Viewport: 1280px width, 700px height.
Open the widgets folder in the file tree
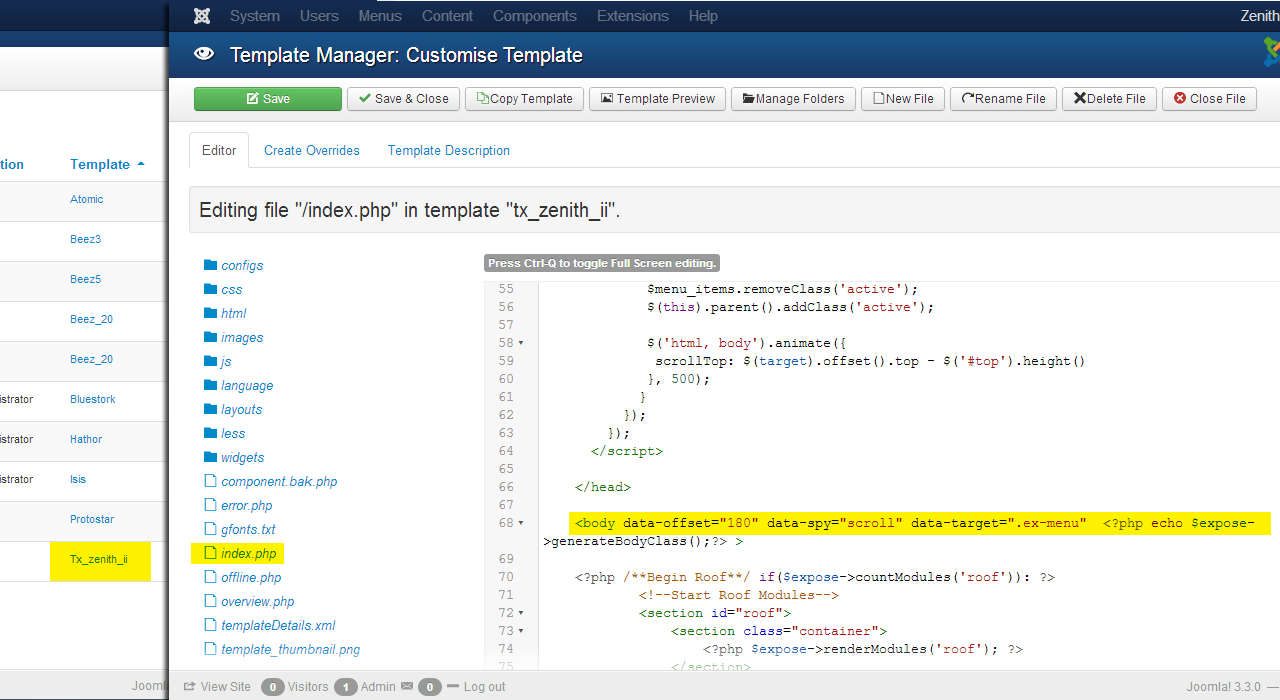(x=239, y=457)
